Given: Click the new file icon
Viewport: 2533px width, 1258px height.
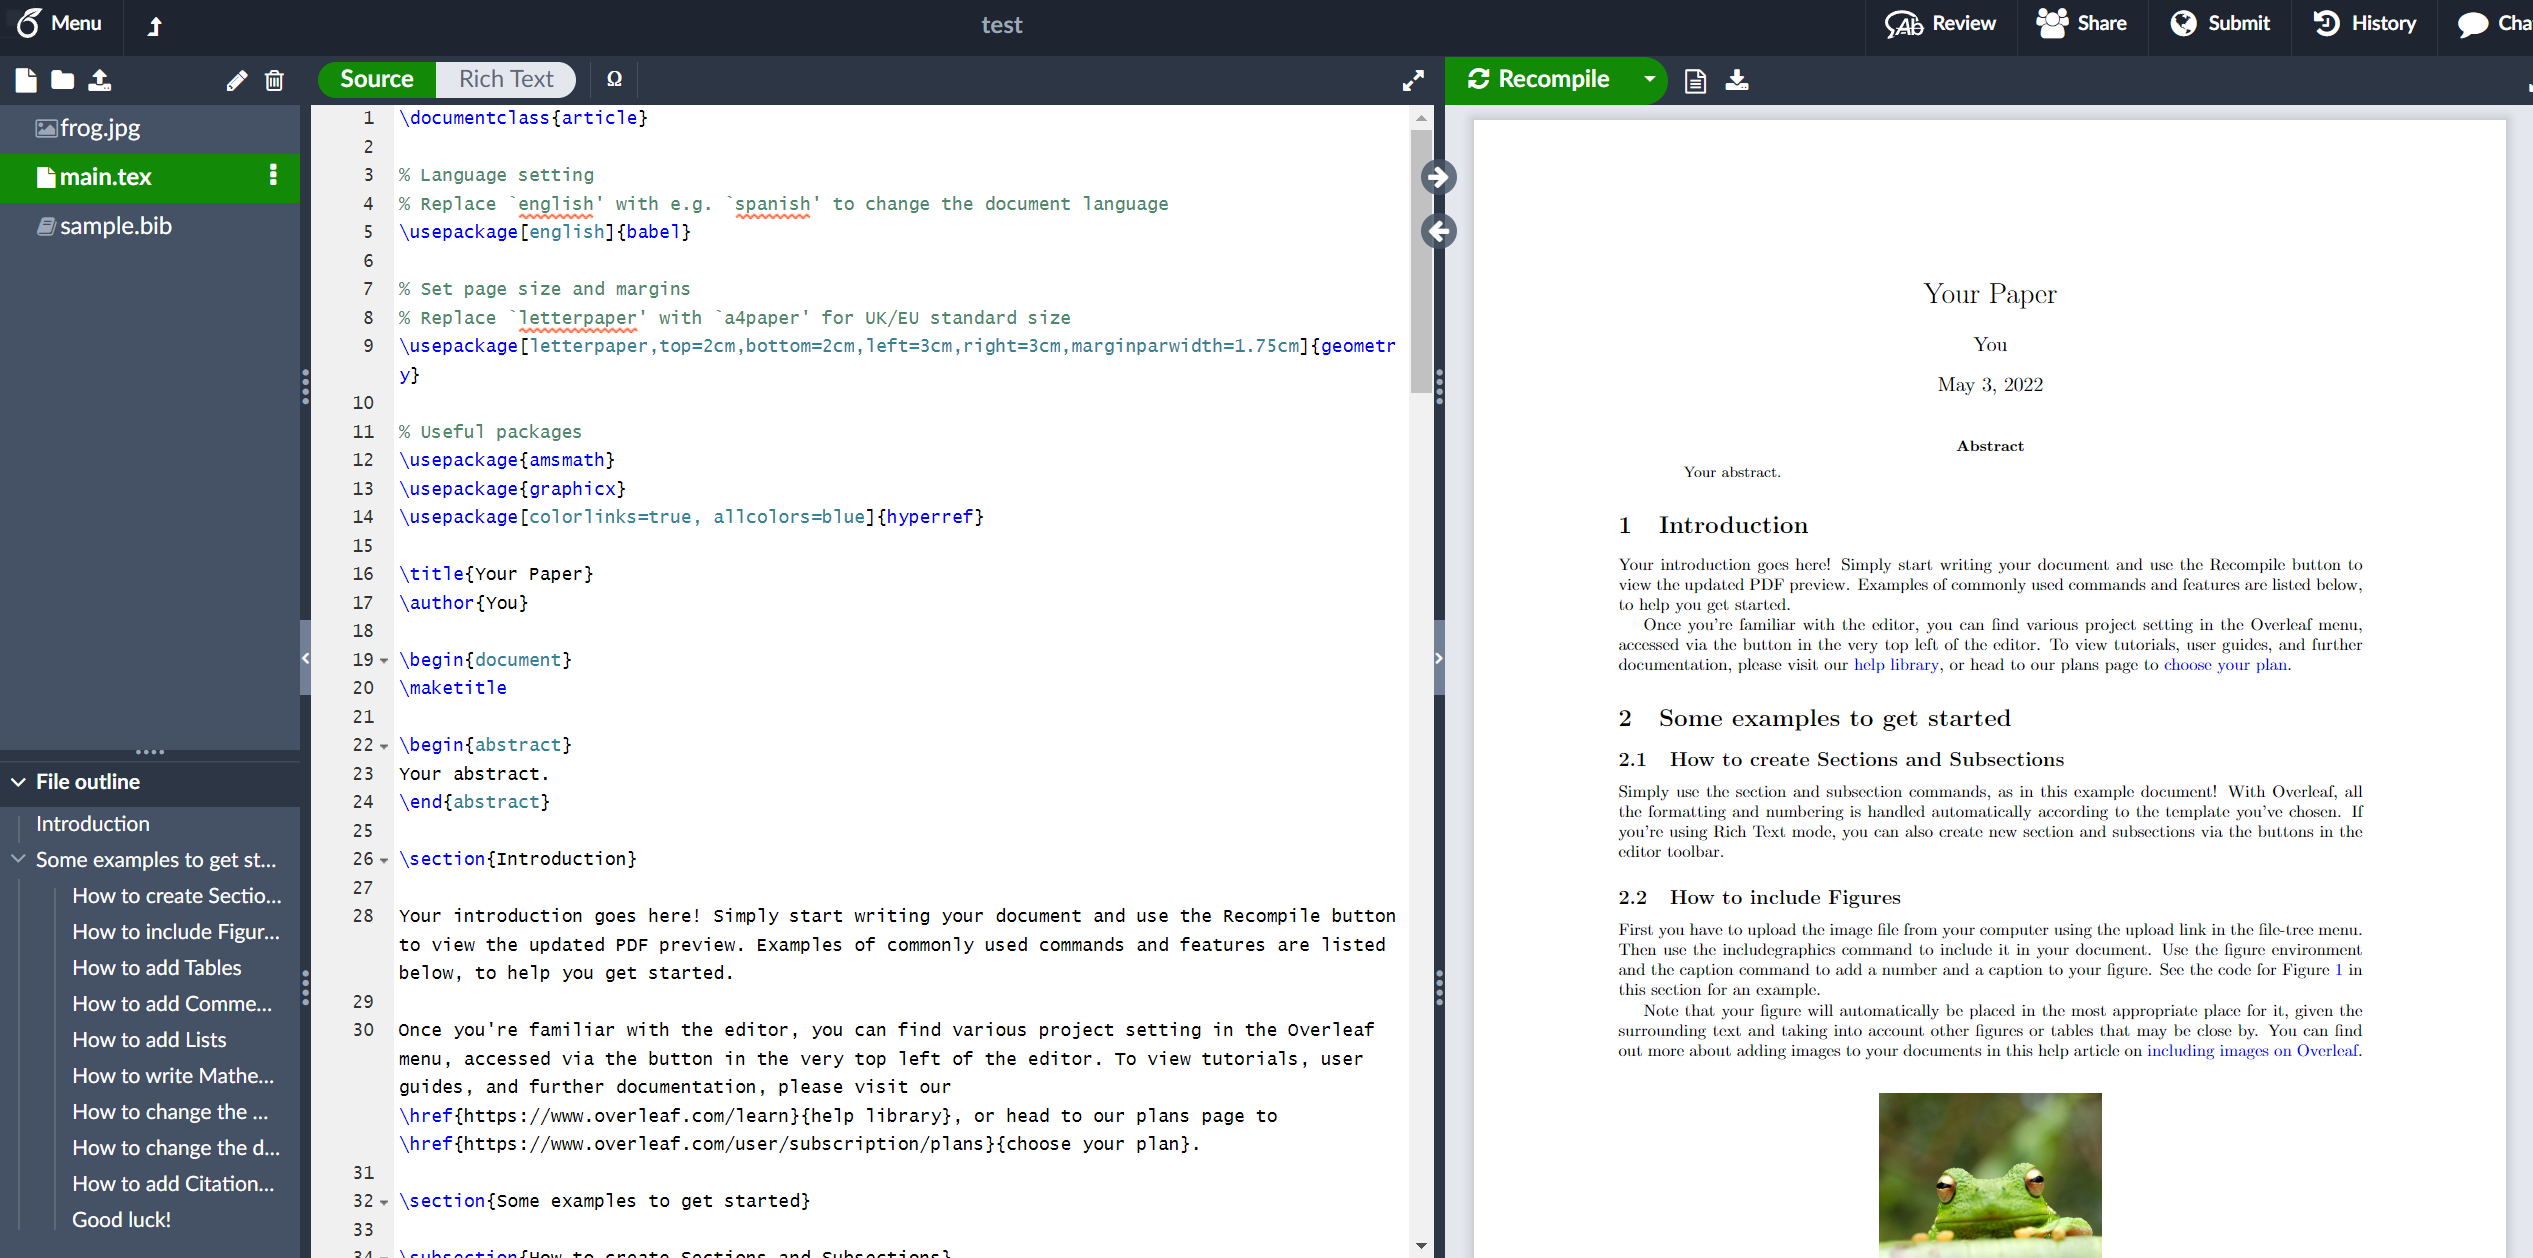Looking at the screenshot, I should click(x=26, y=80).
